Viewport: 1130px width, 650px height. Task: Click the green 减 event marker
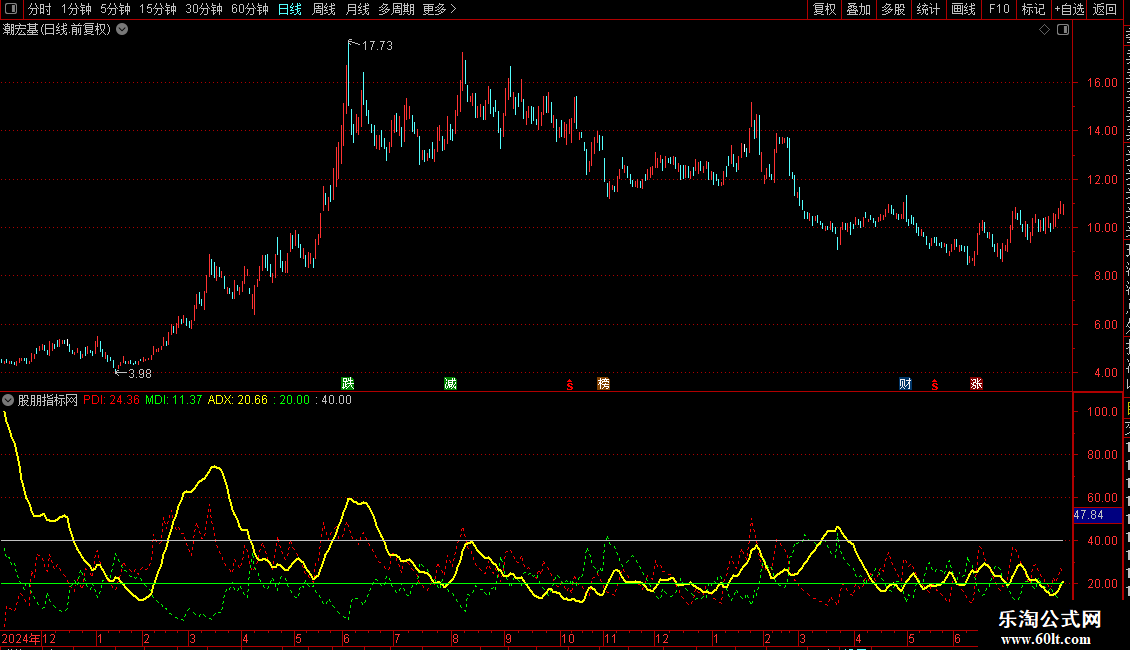450,383
